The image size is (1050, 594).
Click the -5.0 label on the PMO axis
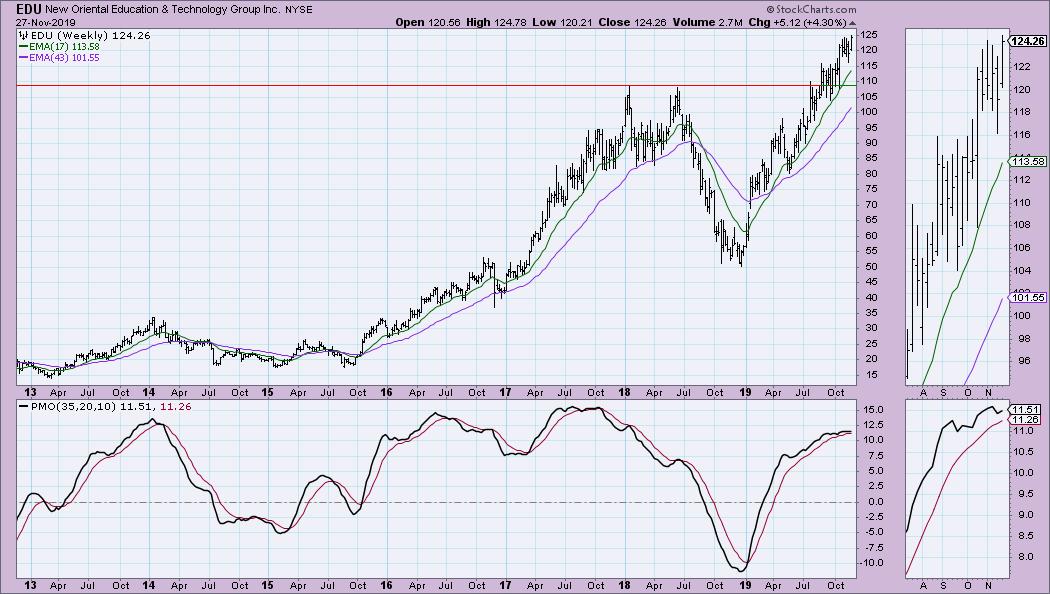(873, 532)
